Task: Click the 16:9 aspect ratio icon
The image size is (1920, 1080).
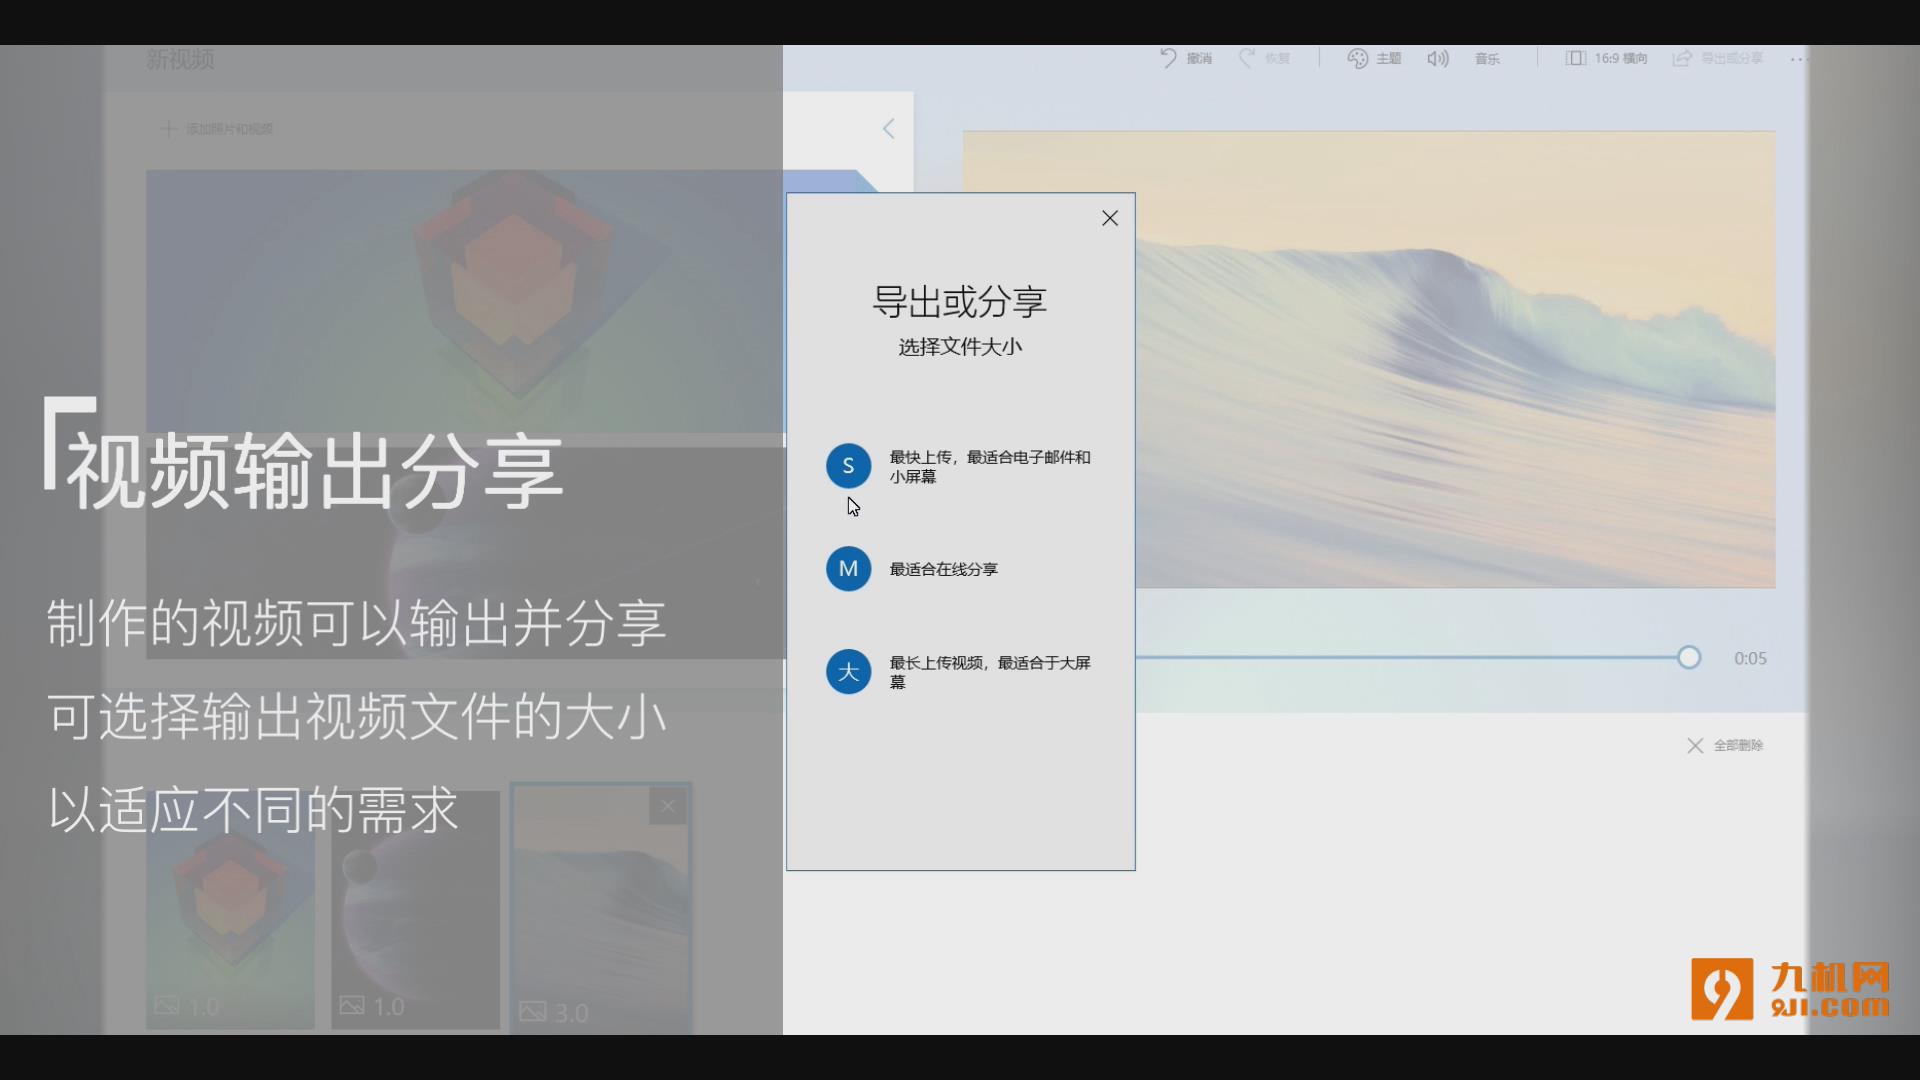Action: tap(1575, 58)
